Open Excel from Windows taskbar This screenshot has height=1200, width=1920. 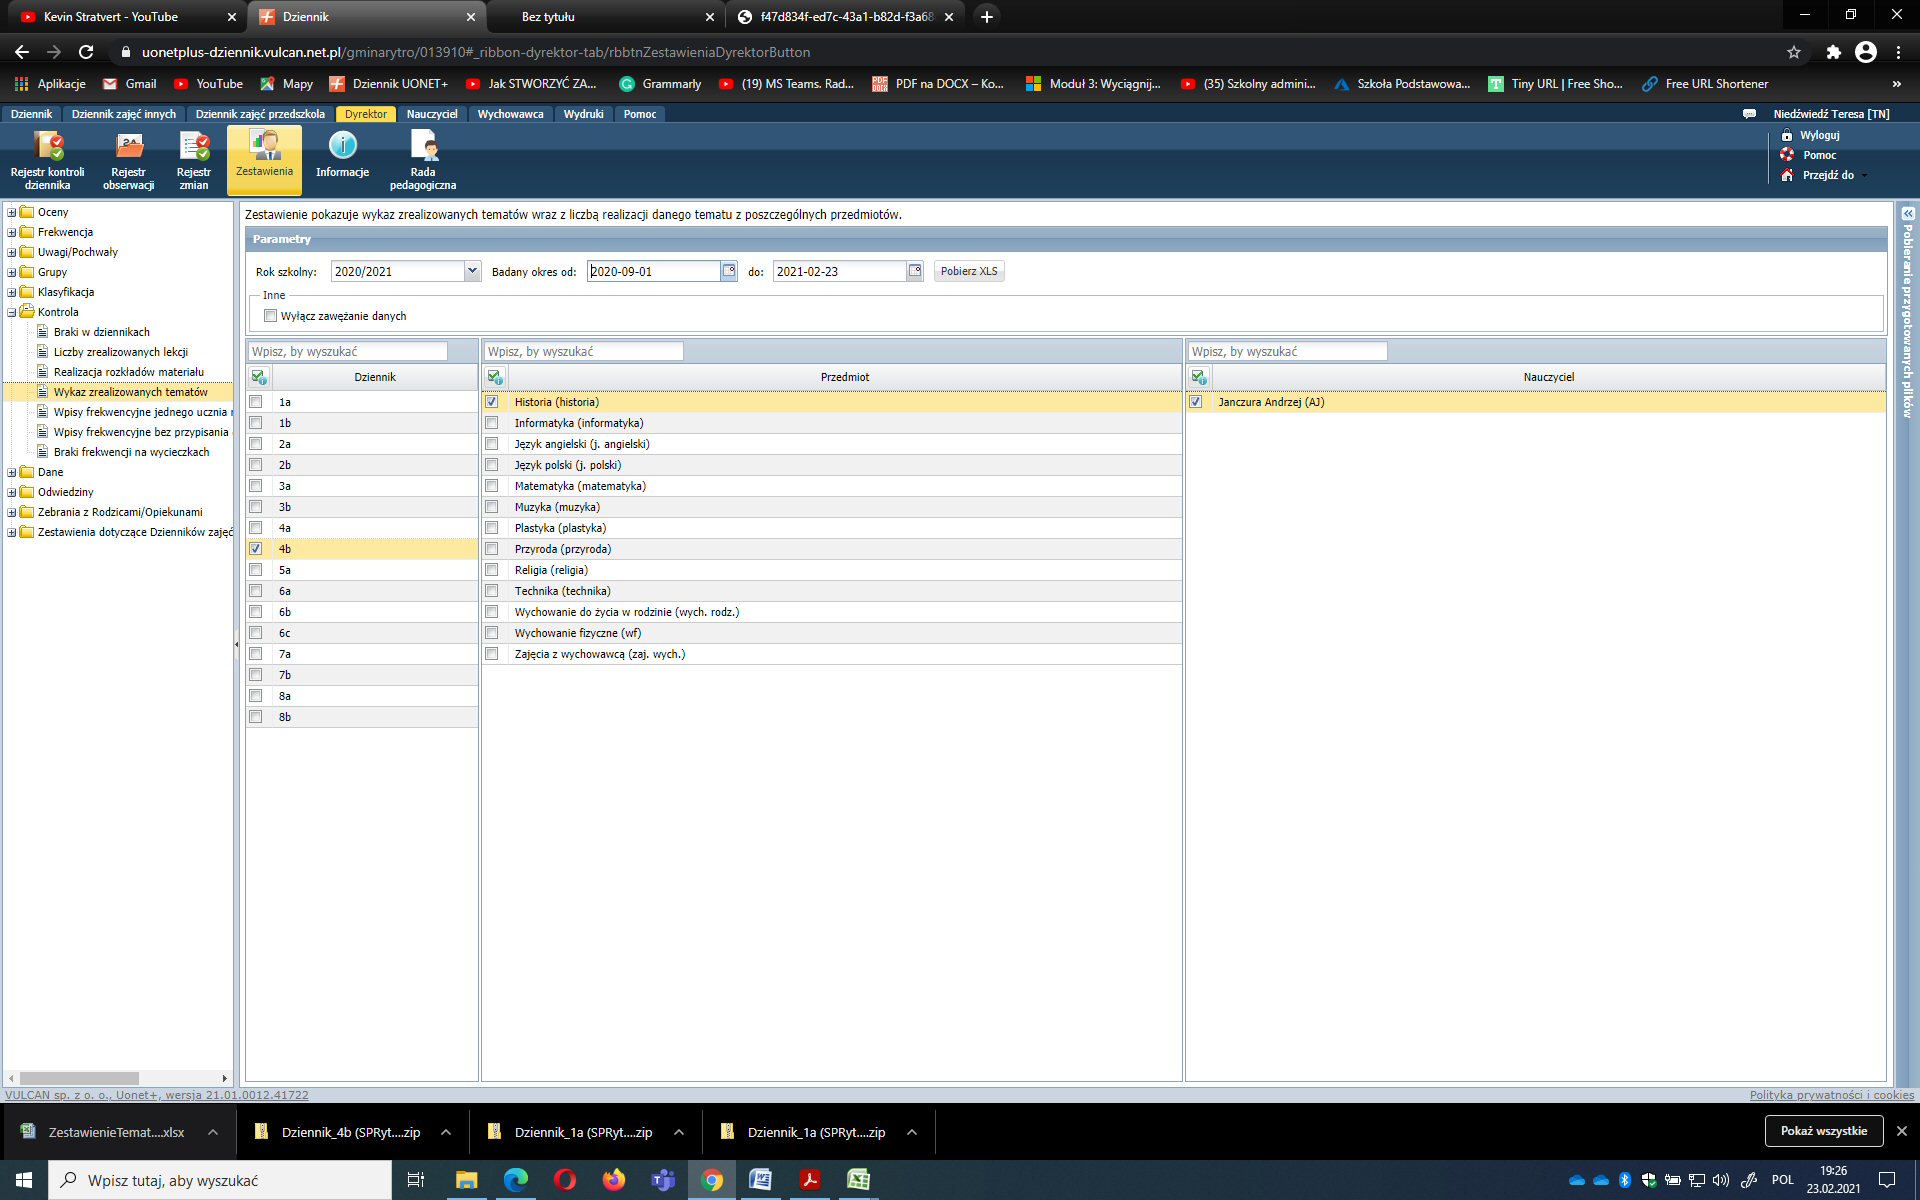tap(858, 1180)
